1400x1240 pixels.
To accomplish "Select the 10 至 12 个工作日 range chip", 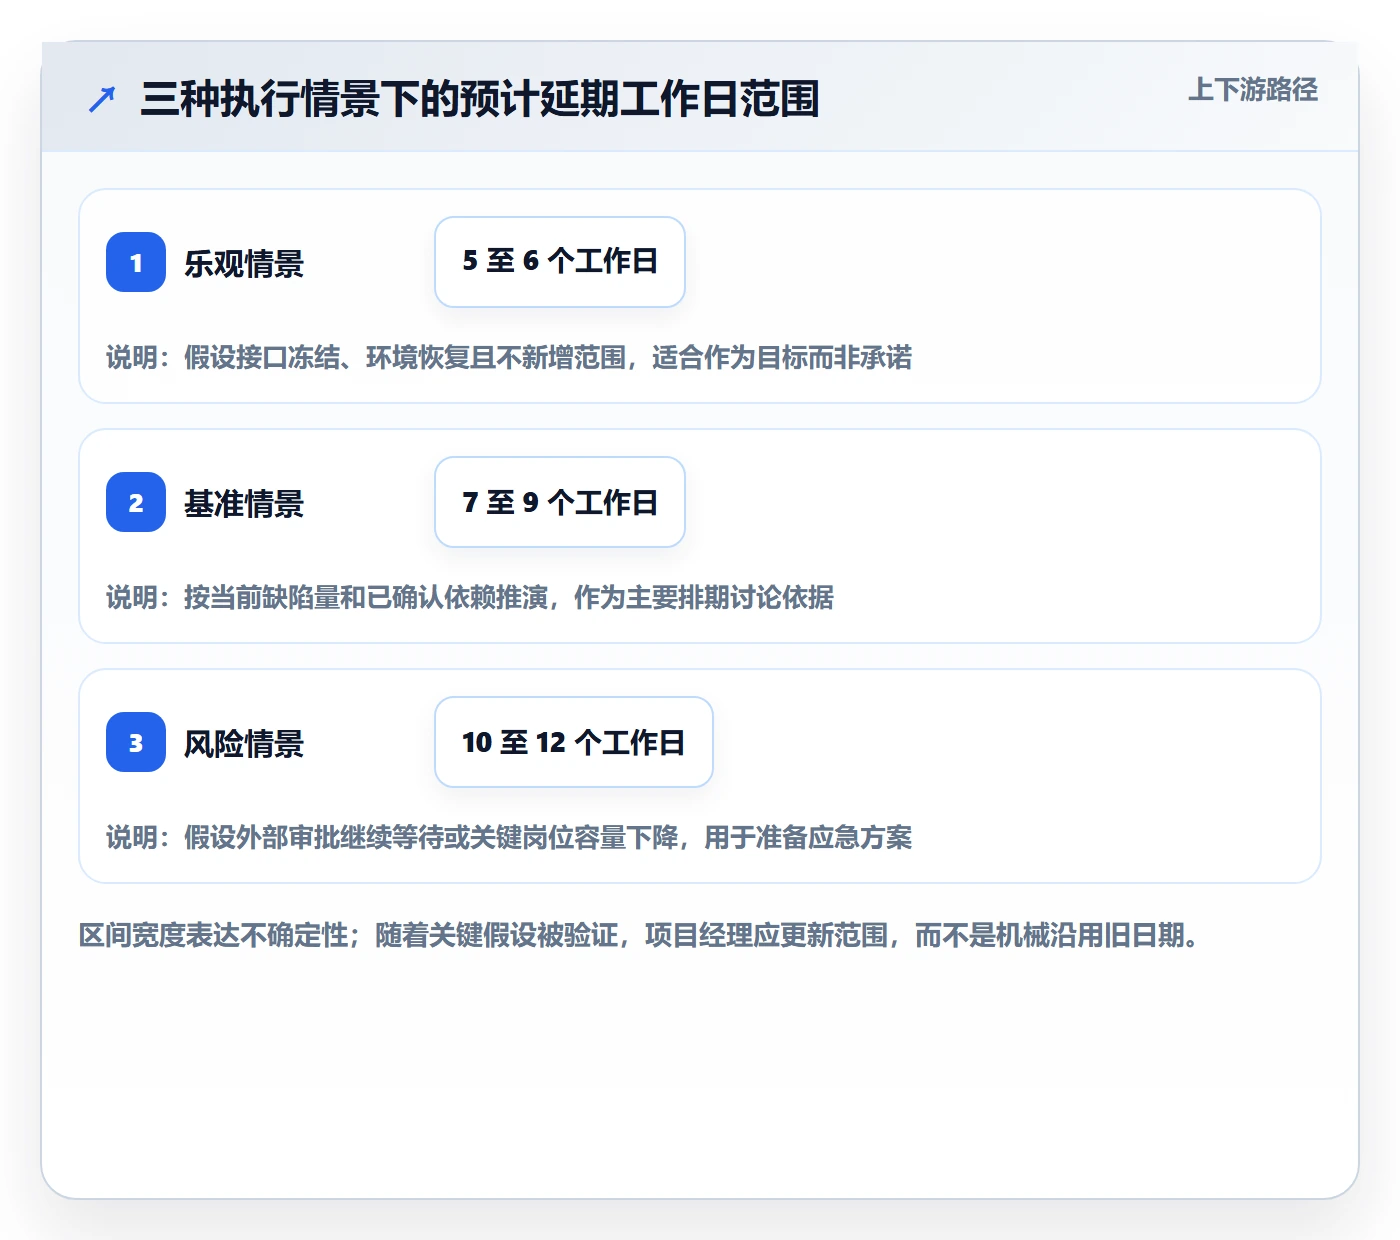I will pyautogui.click(x=574, y=742).
